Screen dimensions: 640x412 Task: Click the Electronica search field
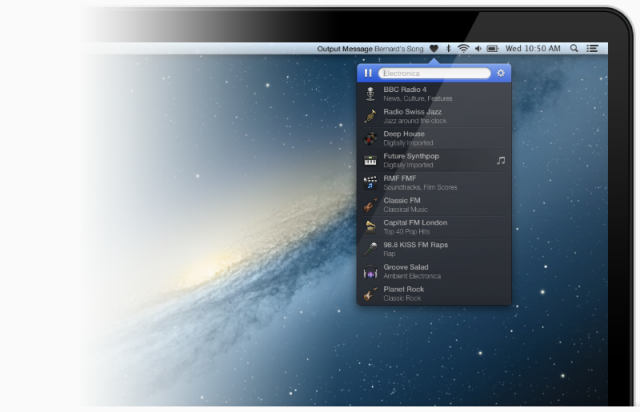coord(434,73)
